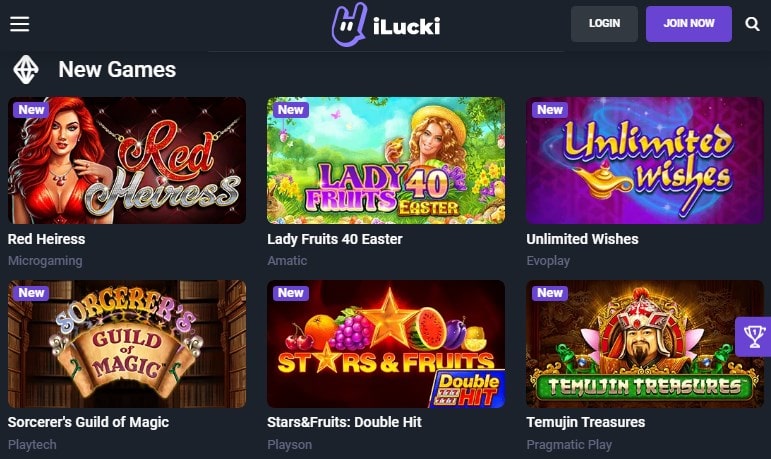Click the New badge on Unlimited Wishes

pos(550,110)
